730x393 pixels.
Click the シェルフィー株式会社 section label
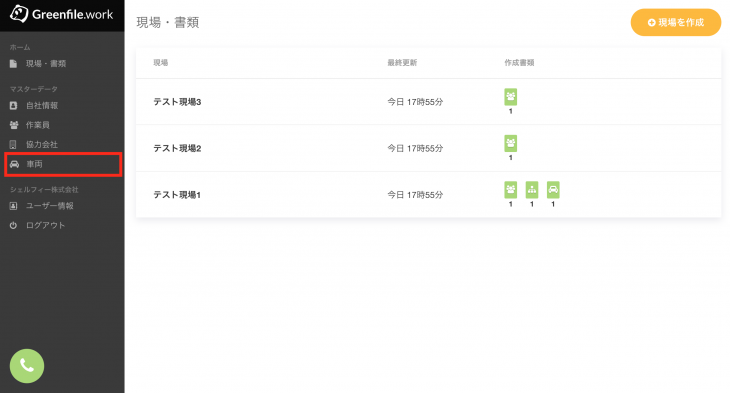[44, 190]
